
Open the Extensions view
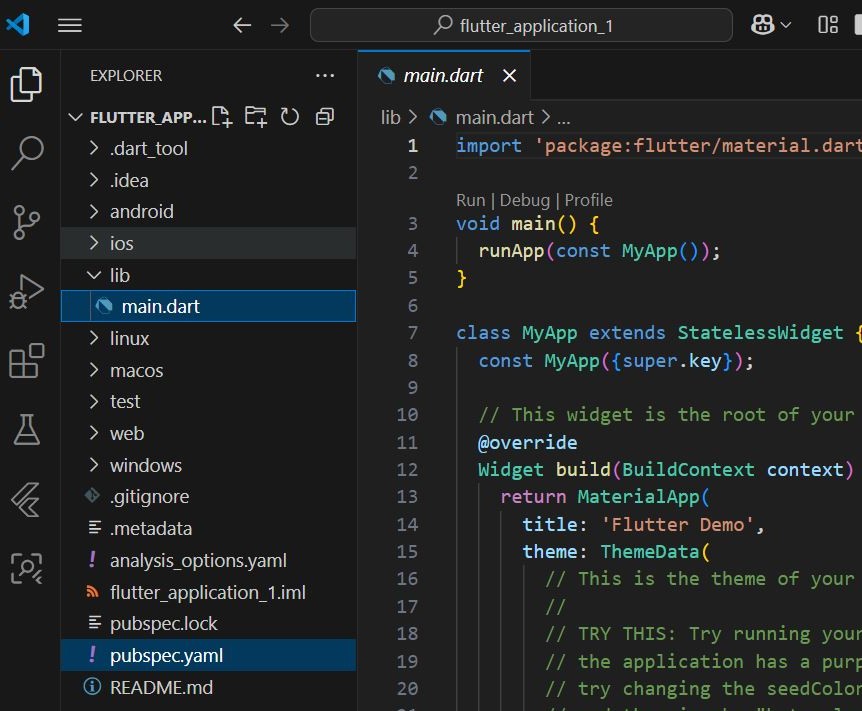point(27,361)
